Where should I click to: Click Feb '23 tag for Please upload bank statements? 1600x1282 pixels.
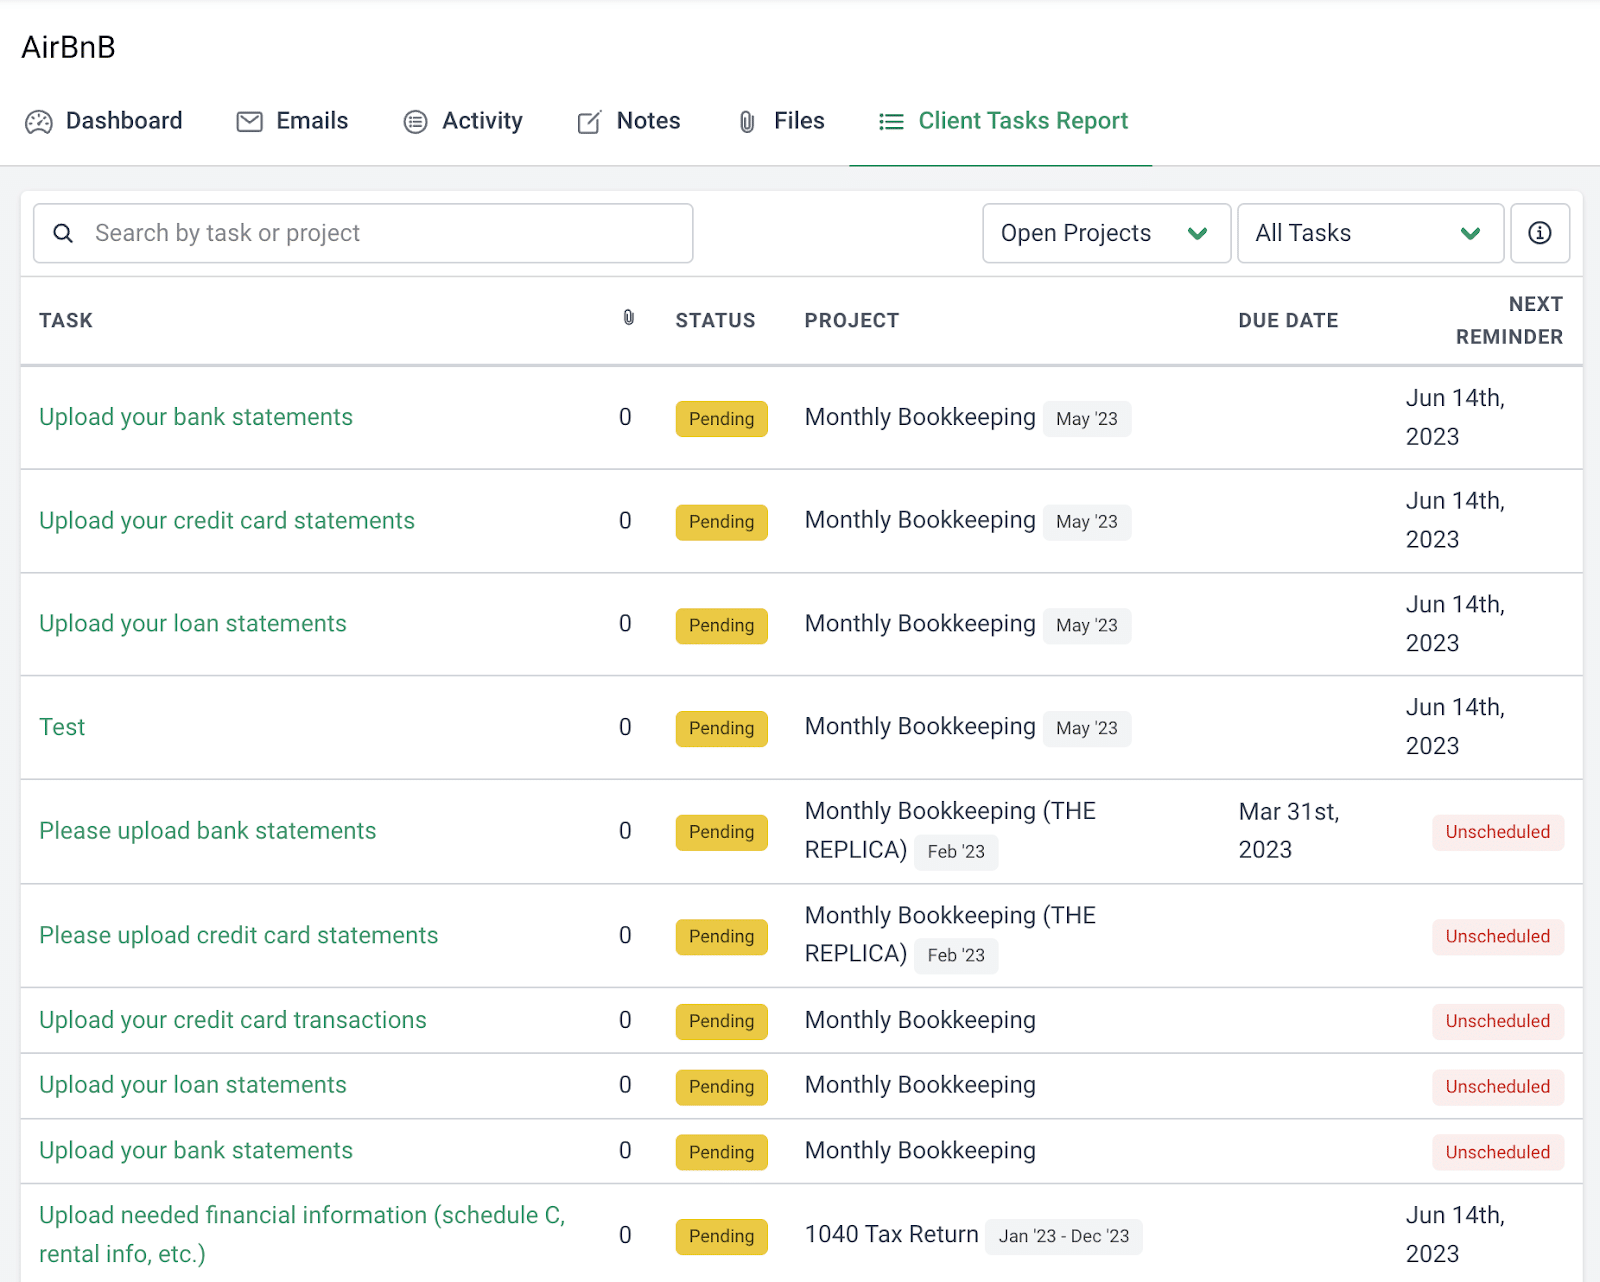tap(956, 851)
